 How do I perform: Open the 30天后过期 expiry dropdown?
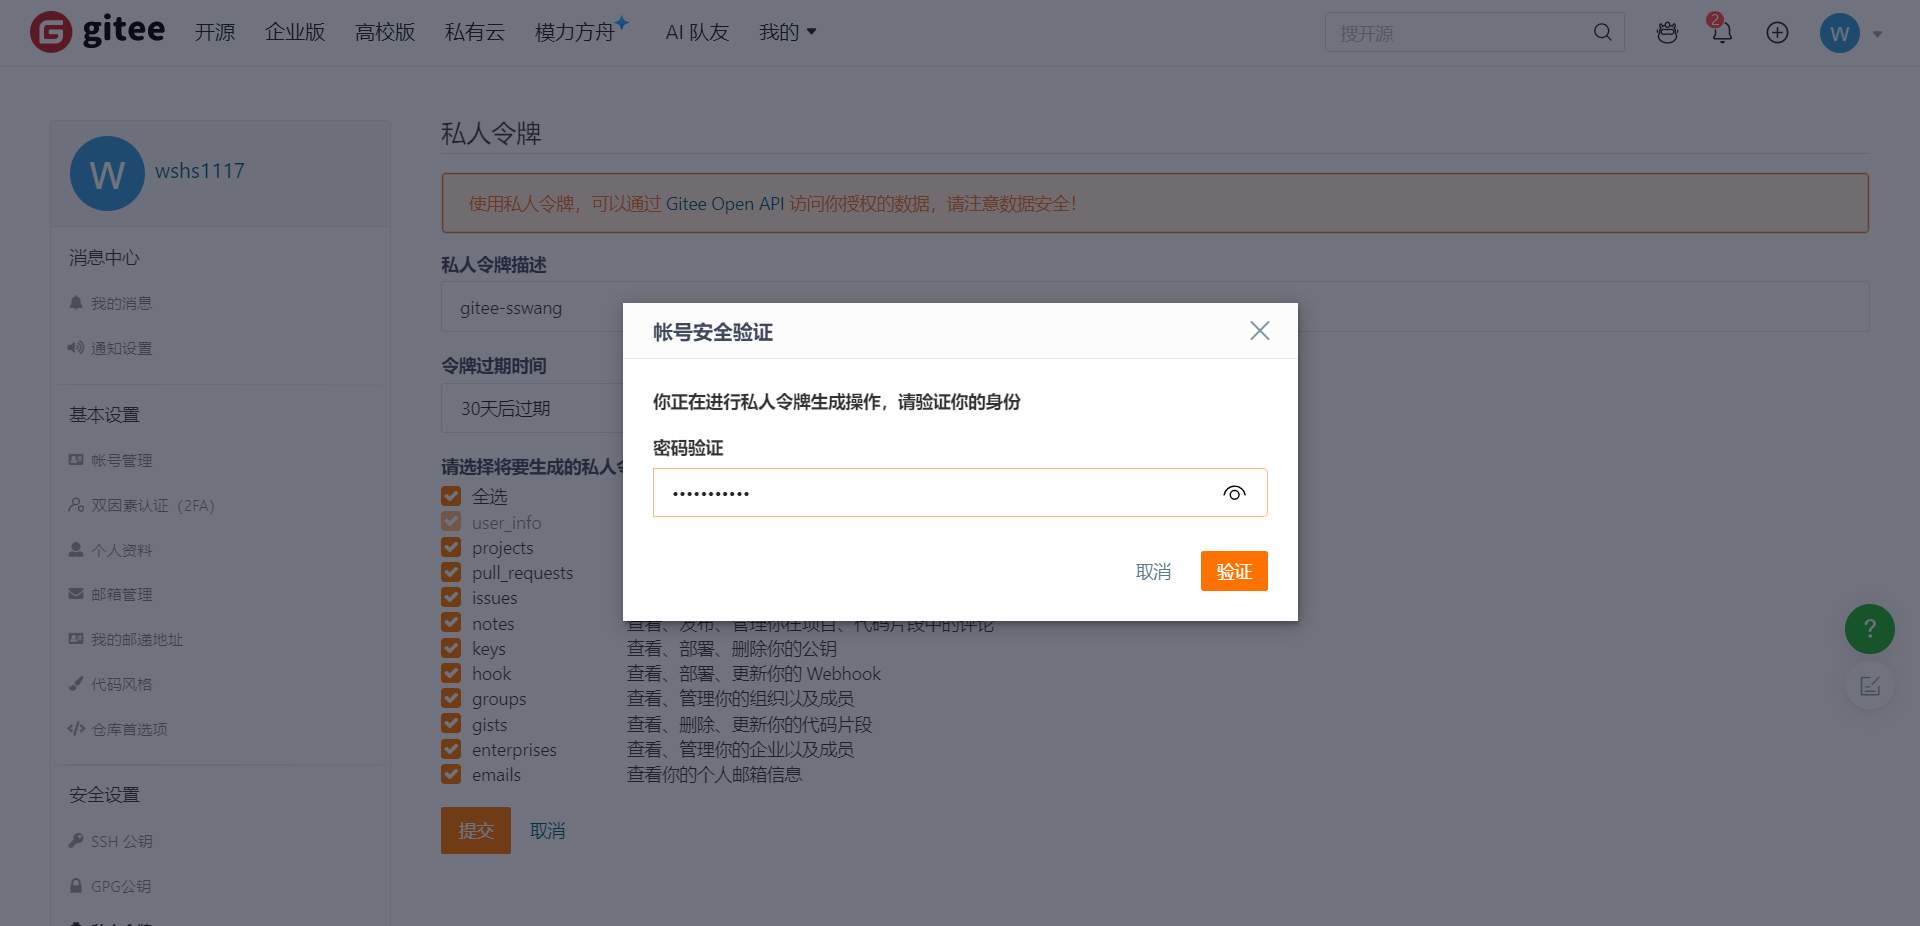pyautogui.click(x=532, y=408)
